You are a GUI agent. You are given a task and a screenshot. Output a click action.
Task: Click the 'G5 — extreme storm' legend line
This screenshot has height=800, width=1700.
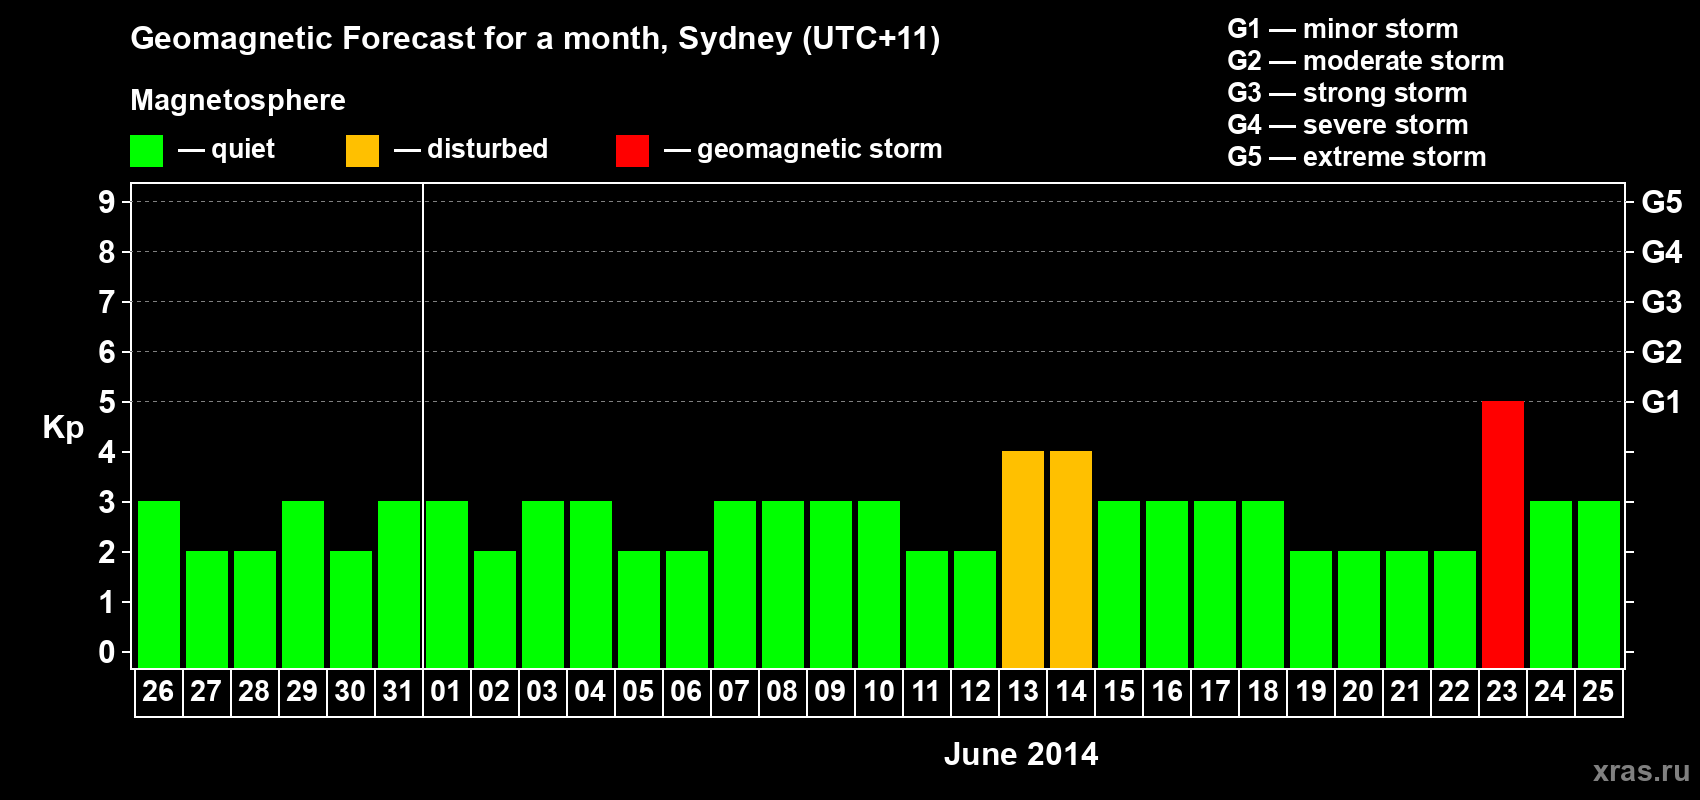tap(1357, 157)
